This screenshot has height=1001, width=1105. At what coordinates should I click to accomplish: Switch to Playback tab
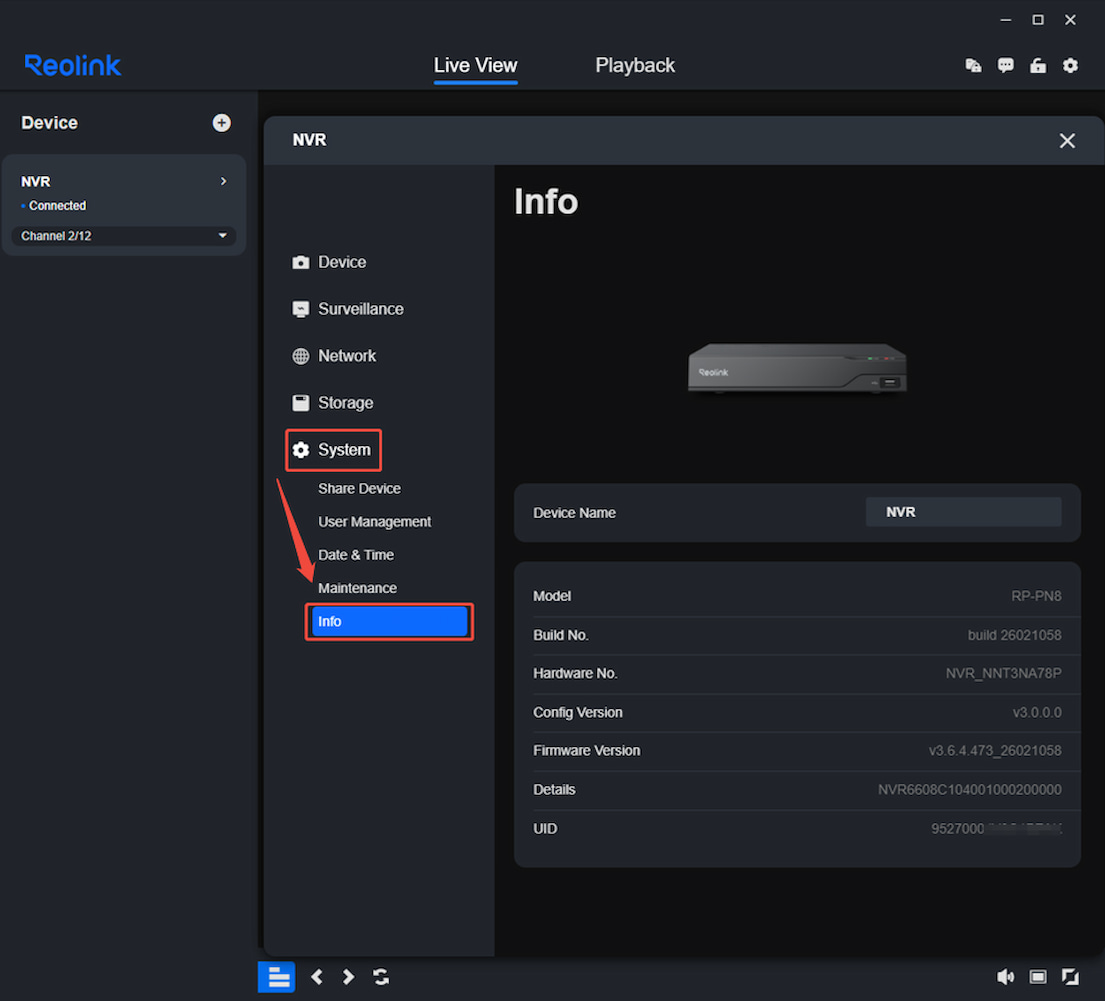click(635, 66)
